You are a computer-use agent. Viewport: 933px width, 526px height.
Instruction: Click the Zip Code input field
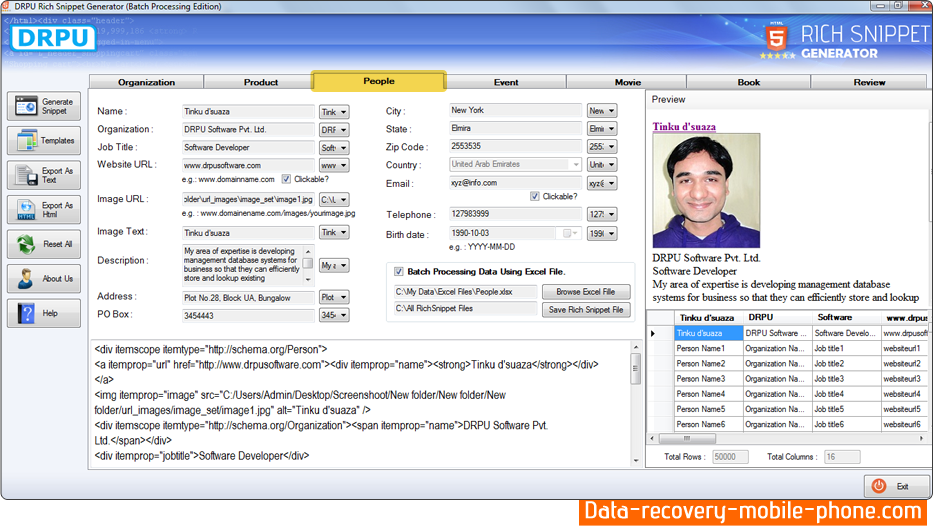pyautogui.click(x=515, y=146)
